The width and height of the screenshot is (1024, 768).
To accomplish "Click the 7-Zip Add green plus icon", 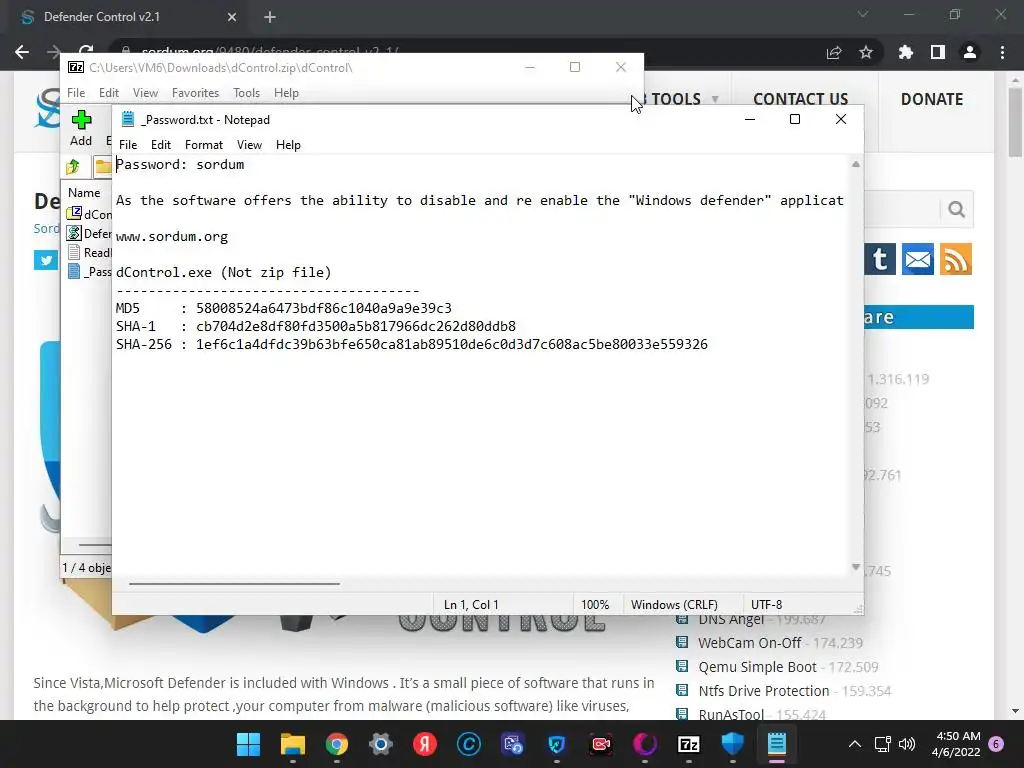I will pos(81,120).
